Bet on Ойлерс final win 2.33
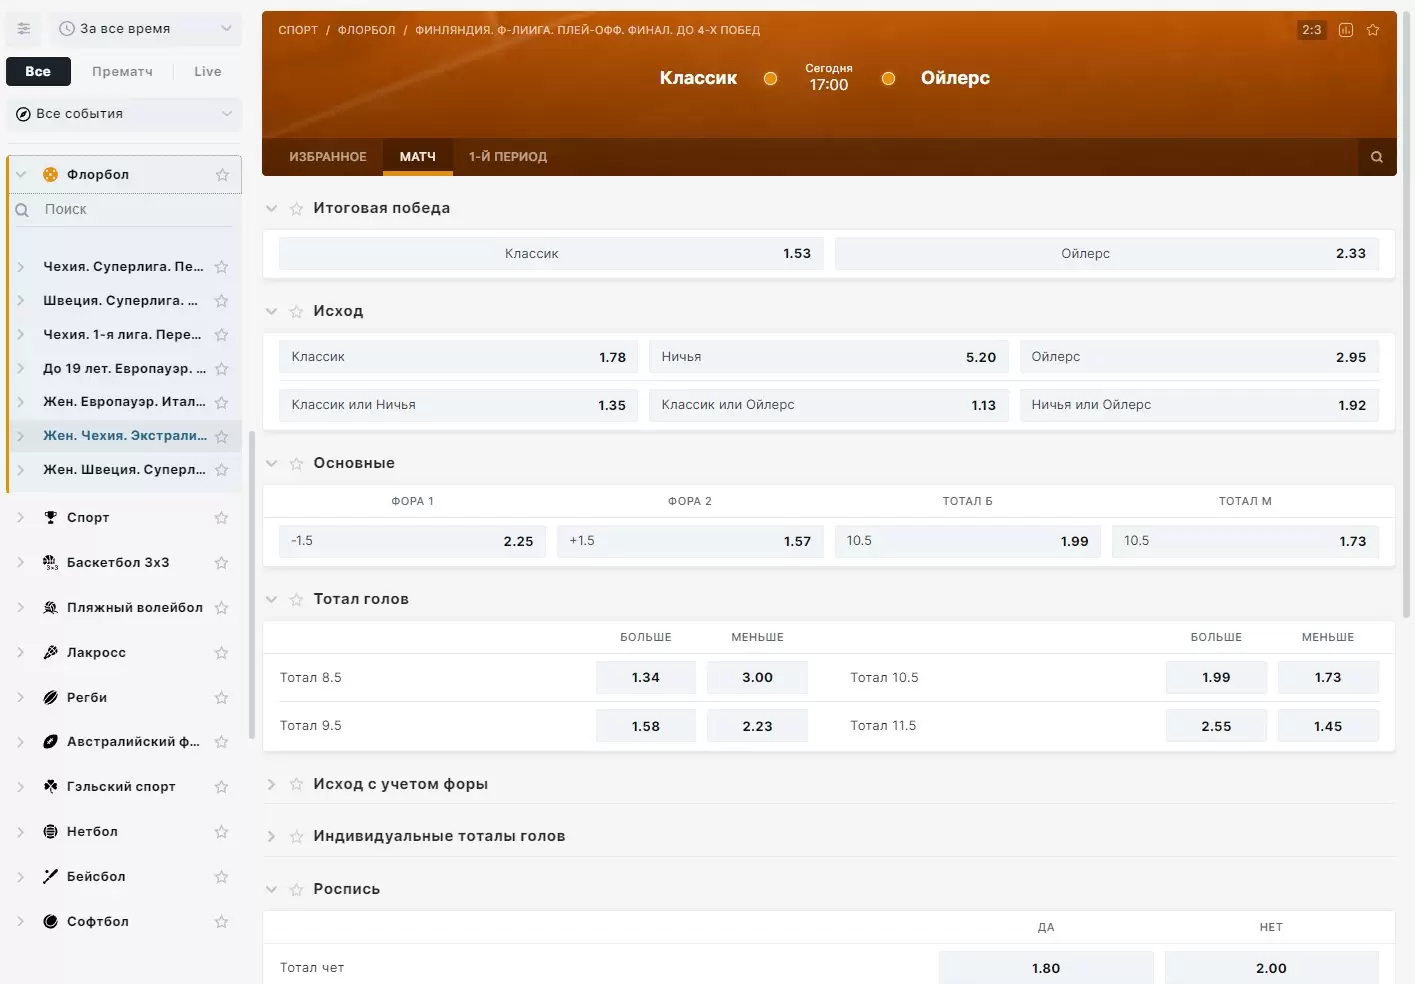The image size is (1415, 984). [x=1107, y=254]
